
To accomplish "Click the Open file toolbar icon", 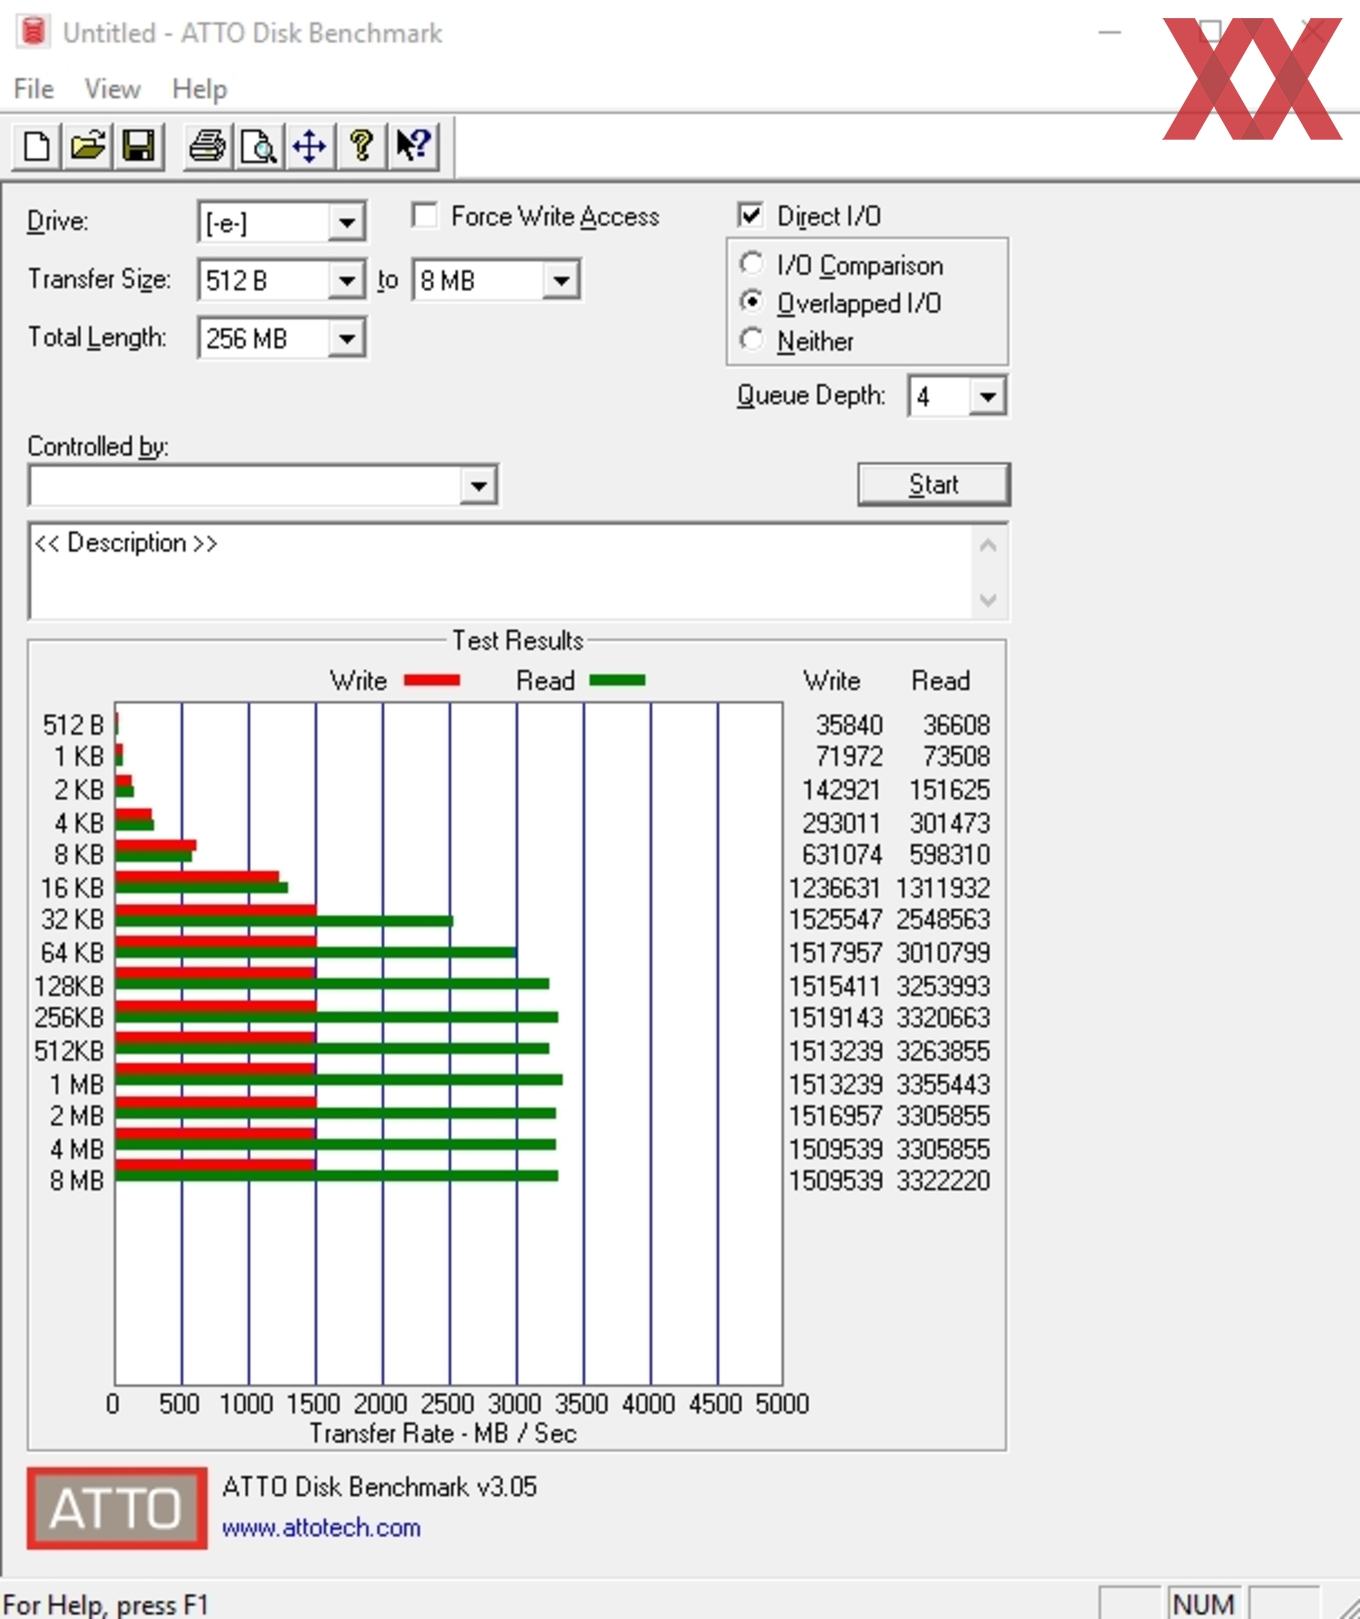I will pos(88,147).
